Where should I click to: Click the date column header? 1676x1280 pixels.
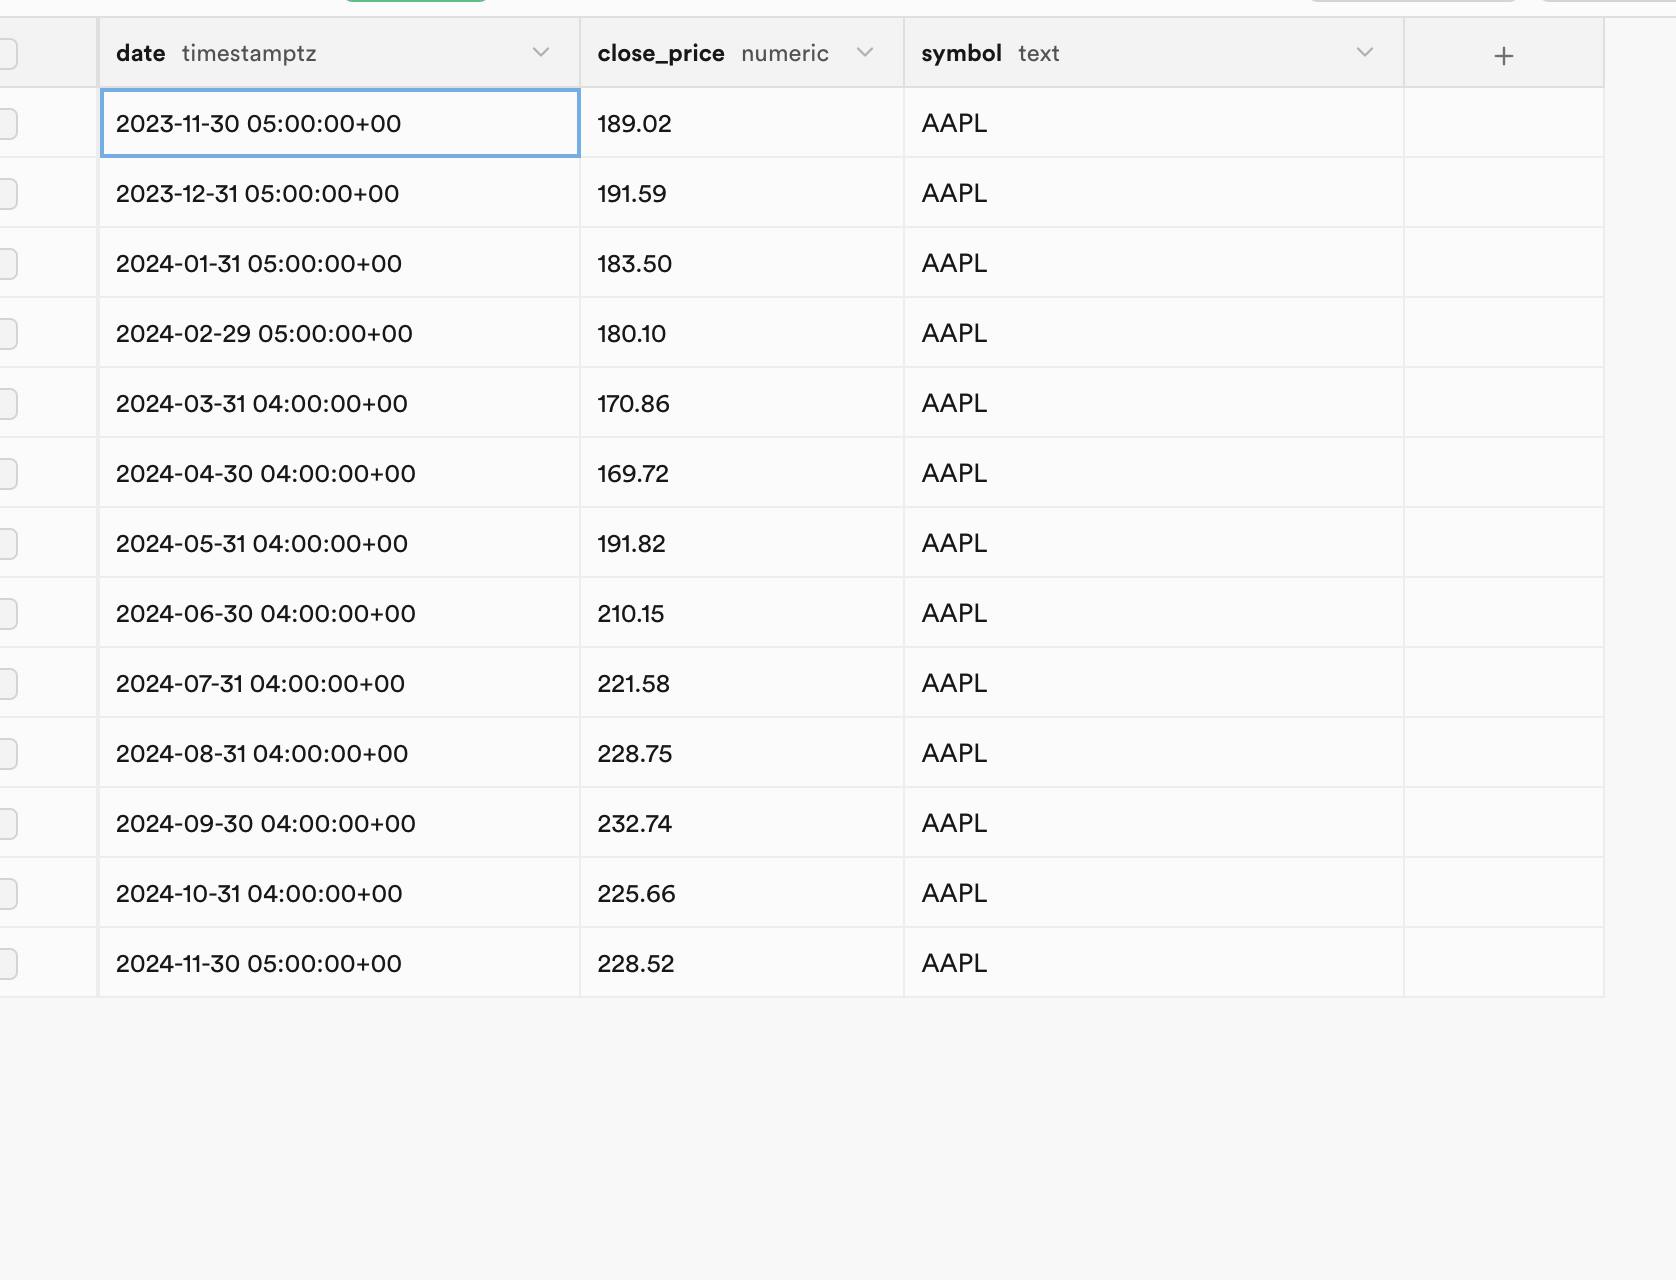click(141, 54)
